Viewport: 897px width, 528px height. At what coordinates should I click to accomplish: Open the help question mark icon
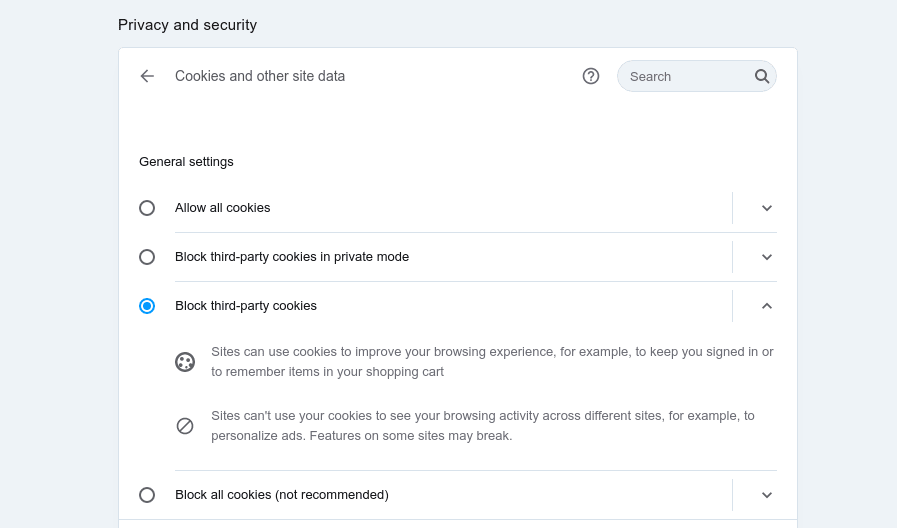tap(591, 76)
